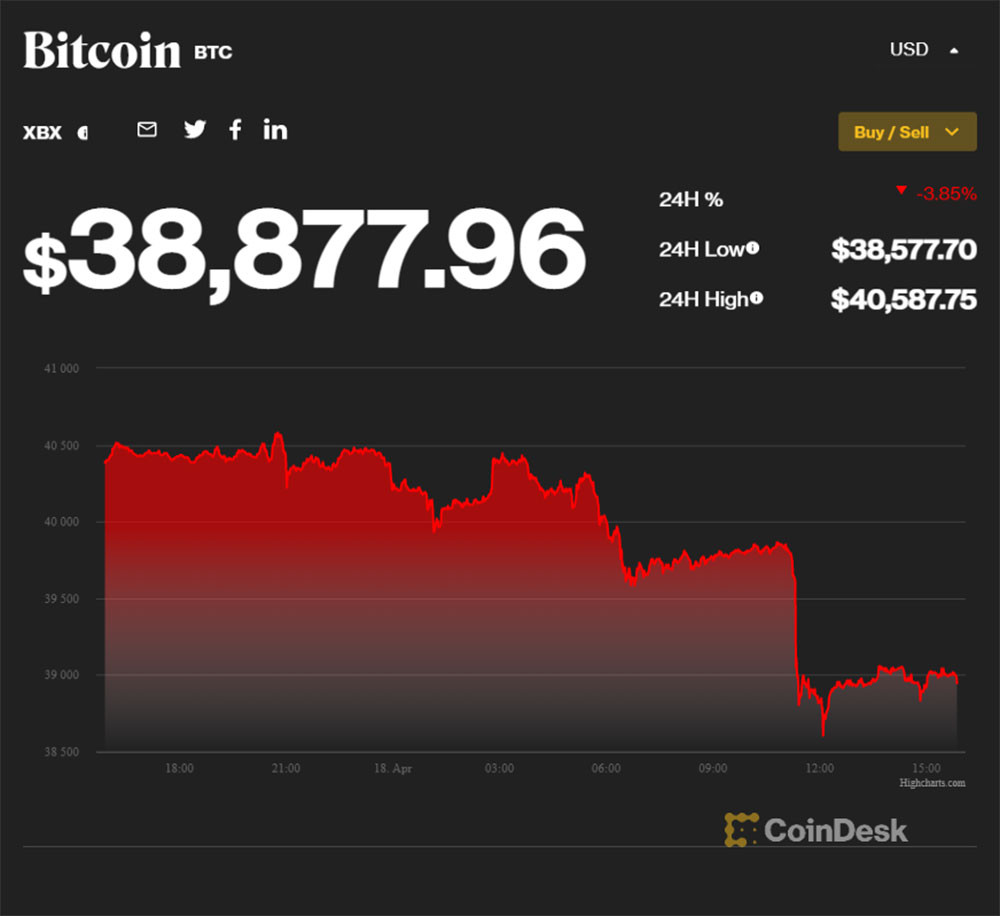Open the Highcharts.com credit link
The image size is (1000, 916).
(x=932, y=783)
